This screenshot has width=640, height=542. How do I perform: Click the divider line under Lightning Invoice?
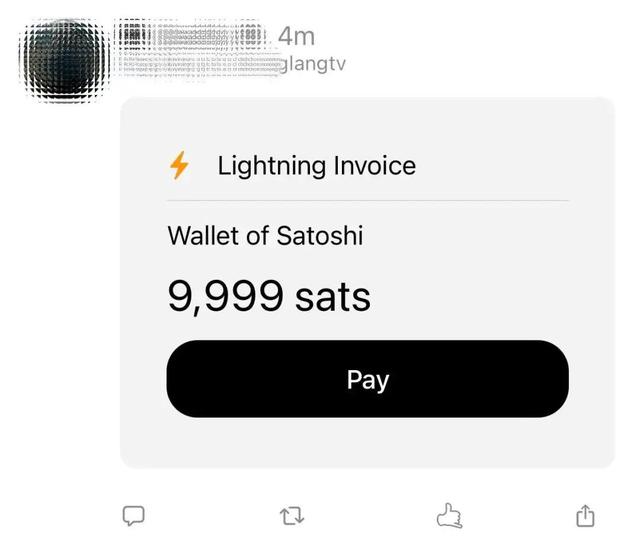click(x=368, y=200)
